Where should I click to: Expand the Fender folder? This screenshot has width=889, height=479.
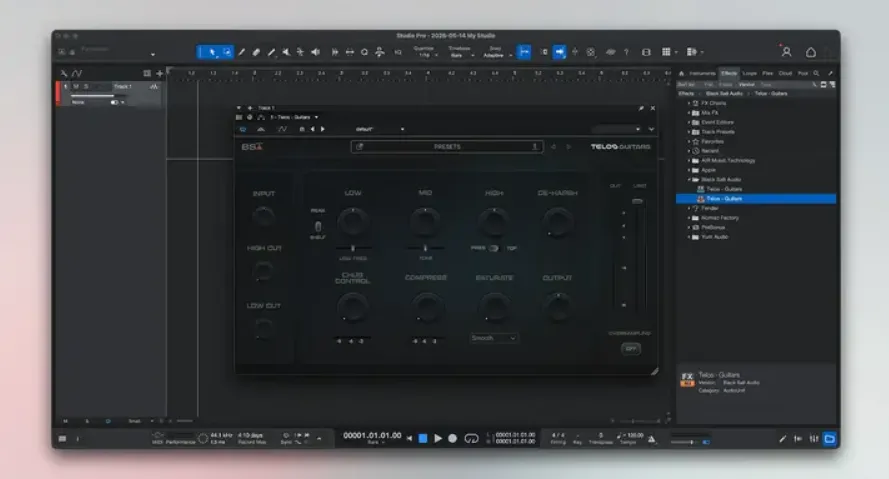click(x=689, y=208)
